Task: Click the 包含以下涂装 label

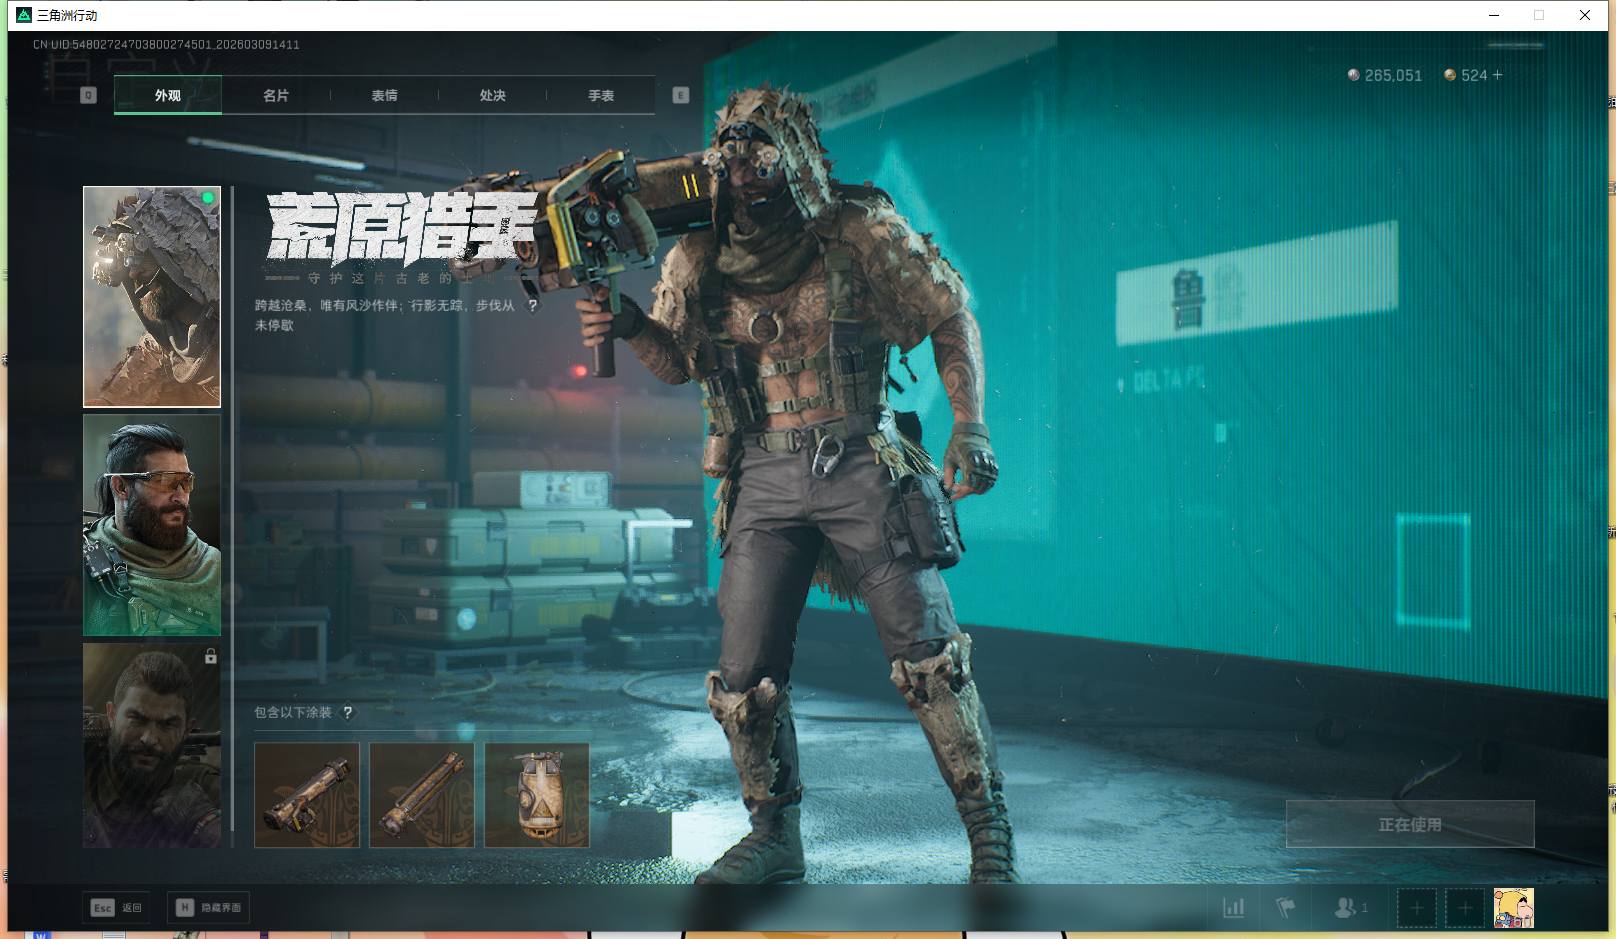Action: click(x=293, y=713)
